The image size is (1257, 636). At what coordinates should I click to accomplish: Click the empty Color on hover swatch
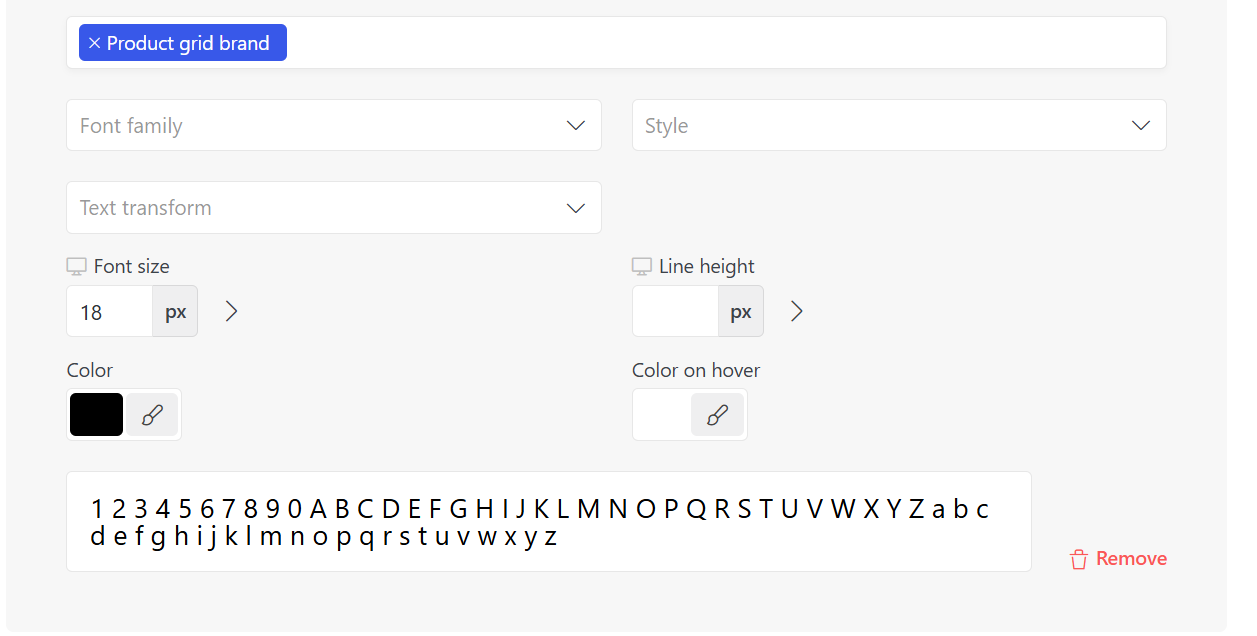[662, 414]
